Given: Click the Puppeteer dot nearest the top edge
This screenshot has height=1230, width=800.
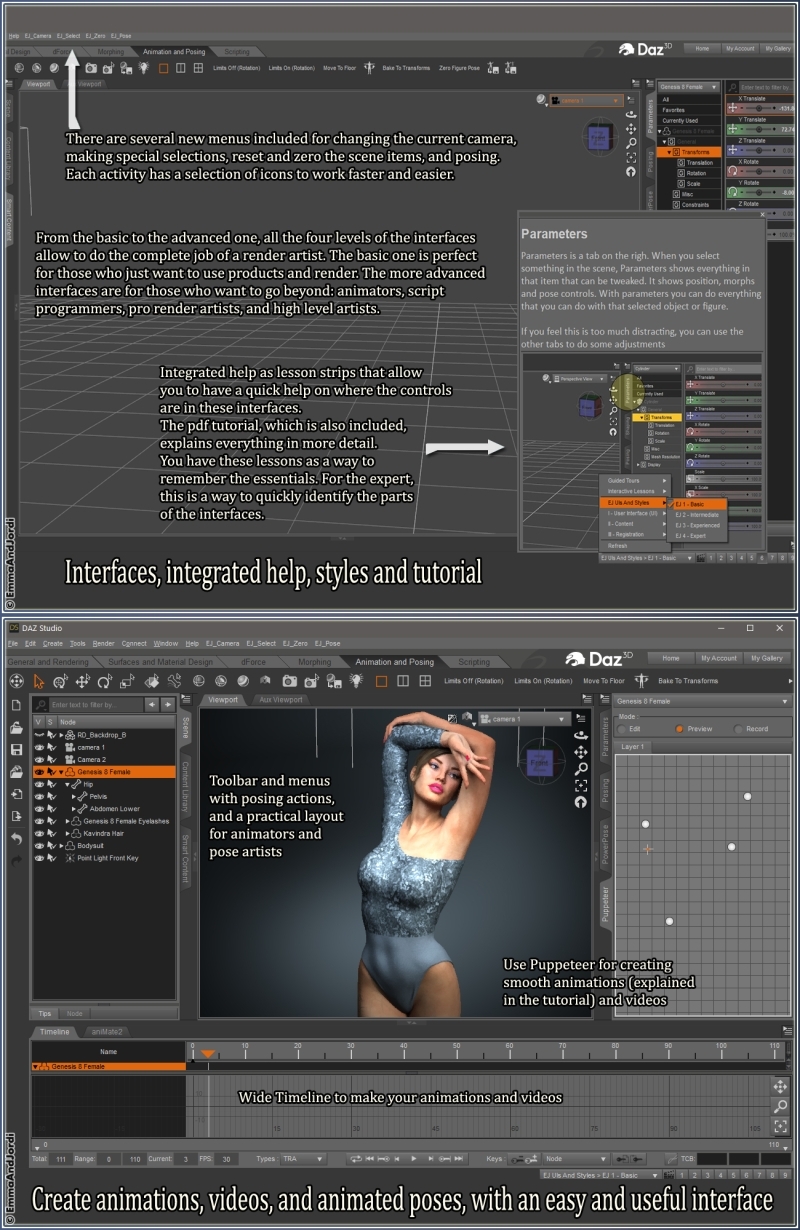Looking at the screenshot, I should click(x=748, y=797).
